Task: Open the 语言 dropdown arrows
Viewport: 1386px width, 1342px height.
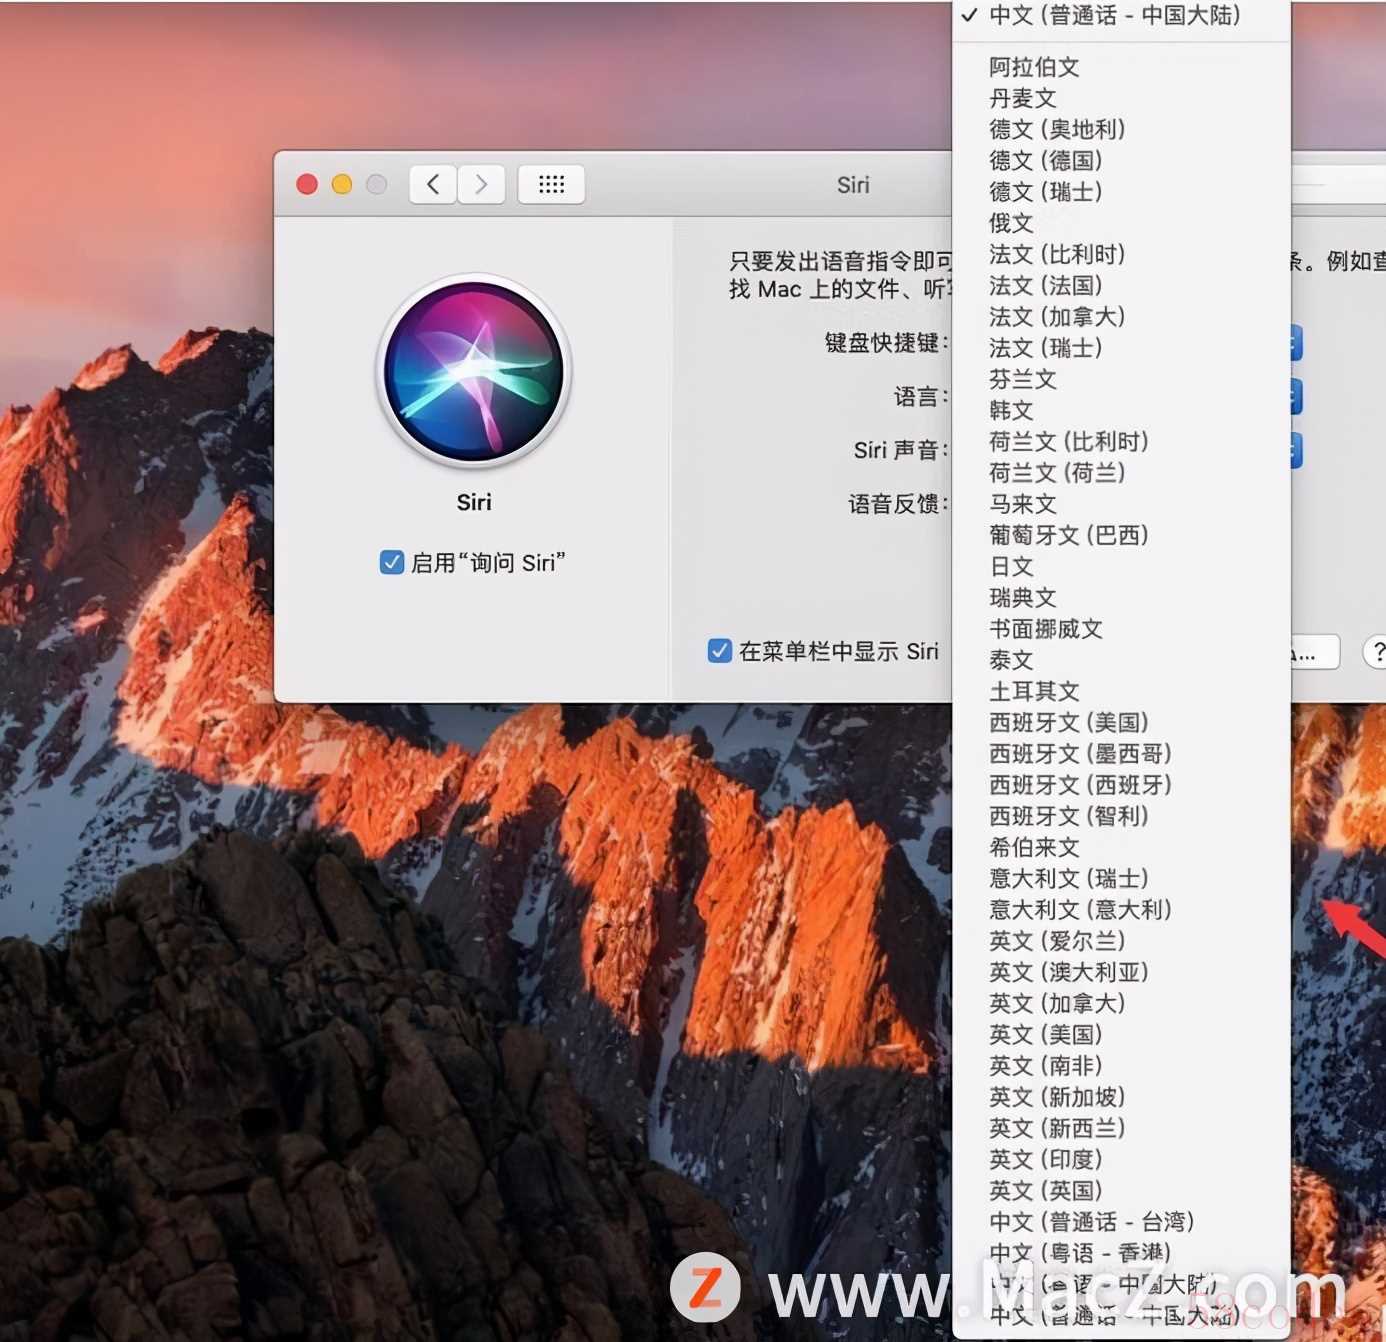Action: [x=1296, y=396]
